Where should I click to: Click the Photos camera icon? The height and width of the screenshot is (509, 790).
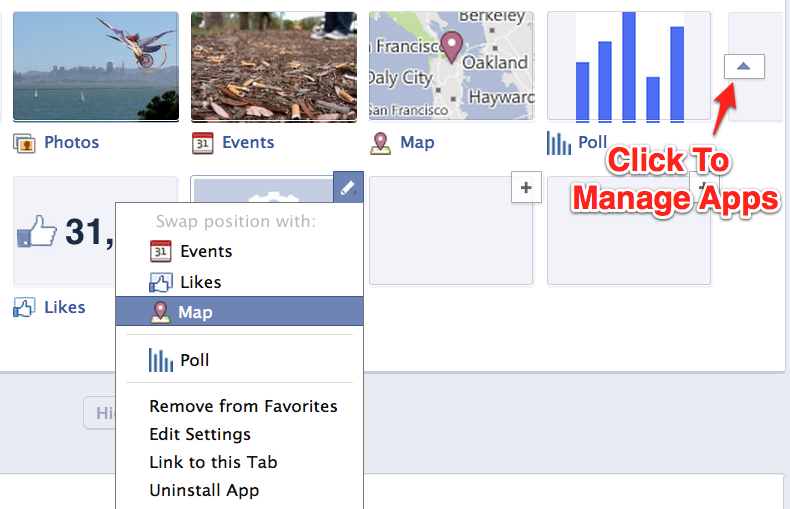[25, 143]
